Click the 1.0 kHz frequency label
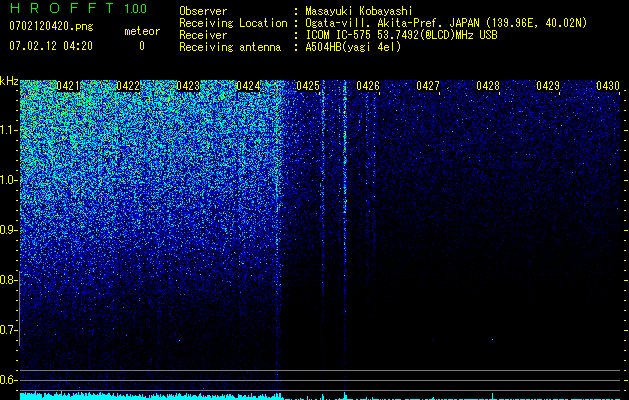Viewport: 629px width, 400px height. click(x=8, y=180)
